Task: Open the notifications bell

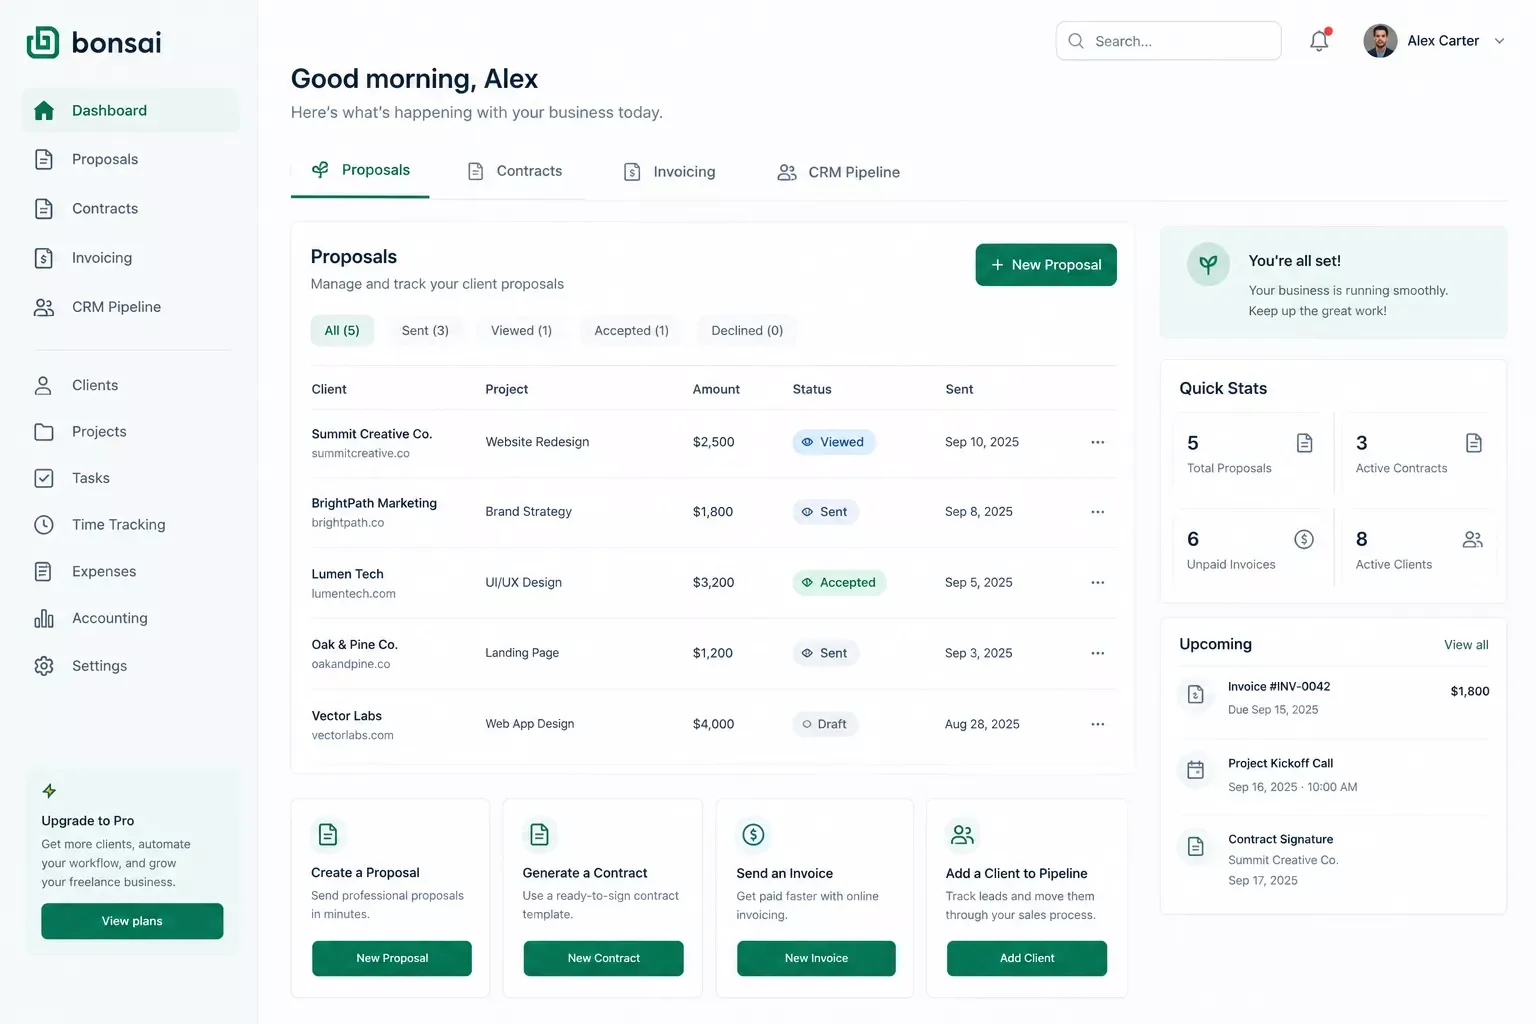Action: tap(1320, 41)
